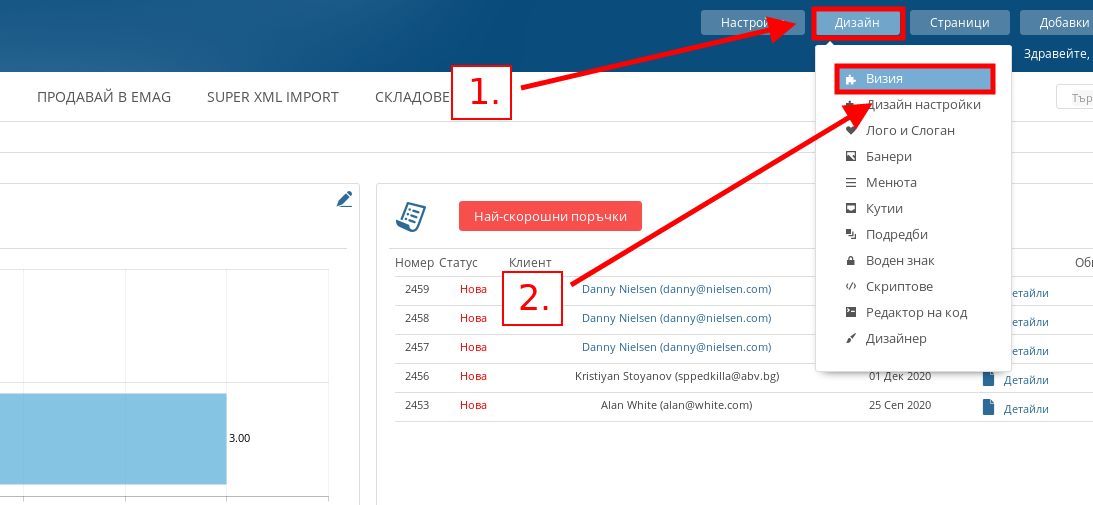Click the heart icon beside Лого и Слоган

pyautogui.click(x=851, y=130)
